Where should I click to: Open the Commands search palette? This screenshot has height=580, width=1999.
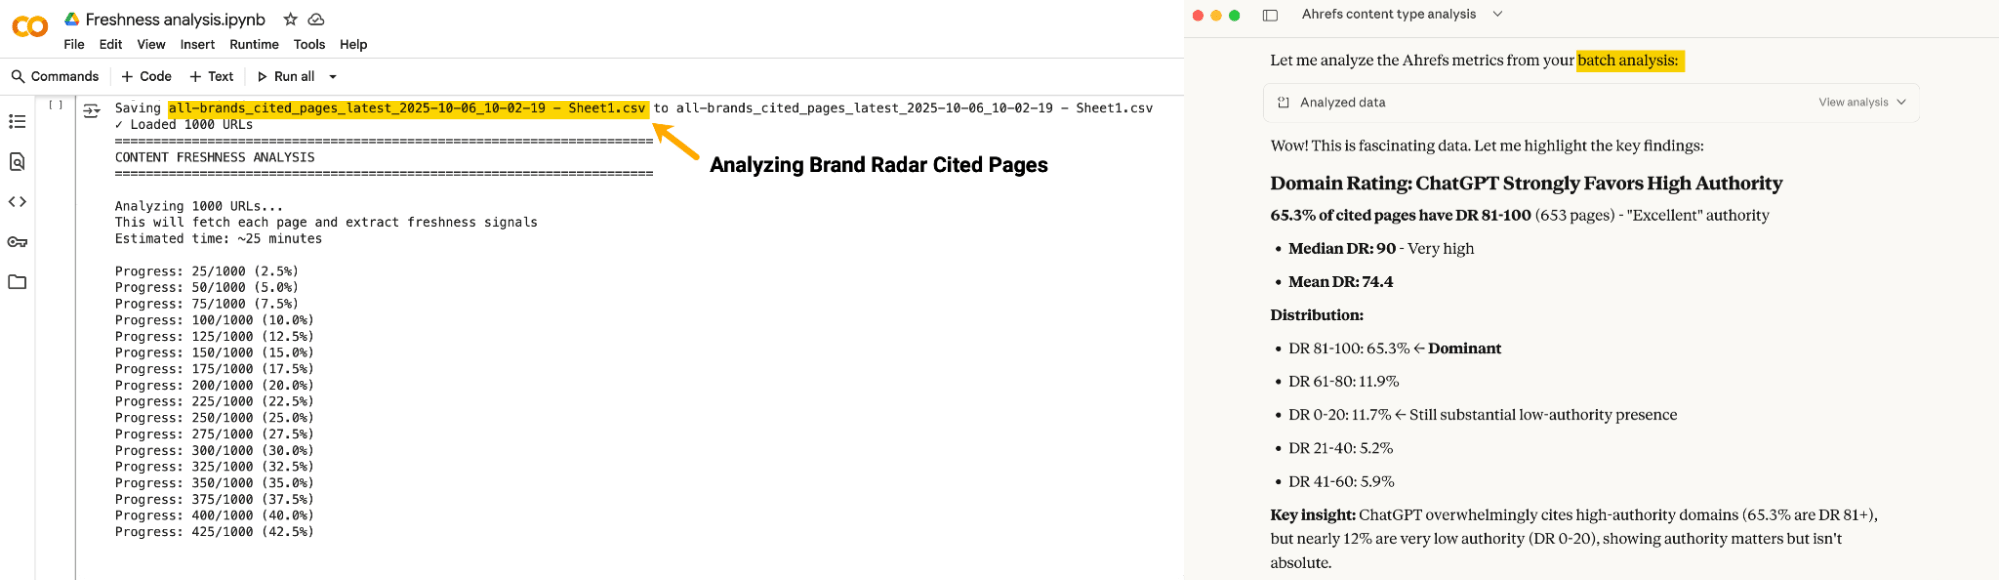tap(55, 76)
